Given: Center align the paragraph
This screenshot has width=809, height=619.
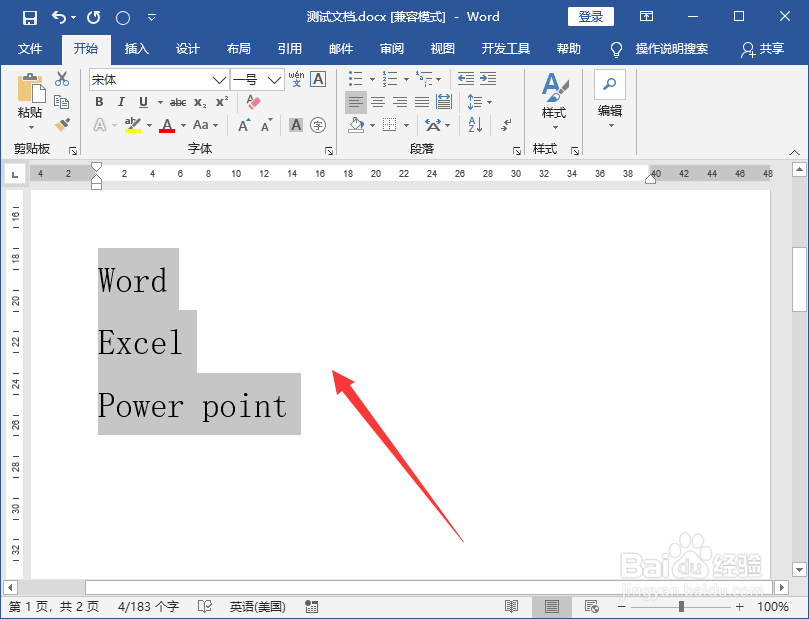Looking at the screenshot, I should pyautogui.click(x=378, y=102).
